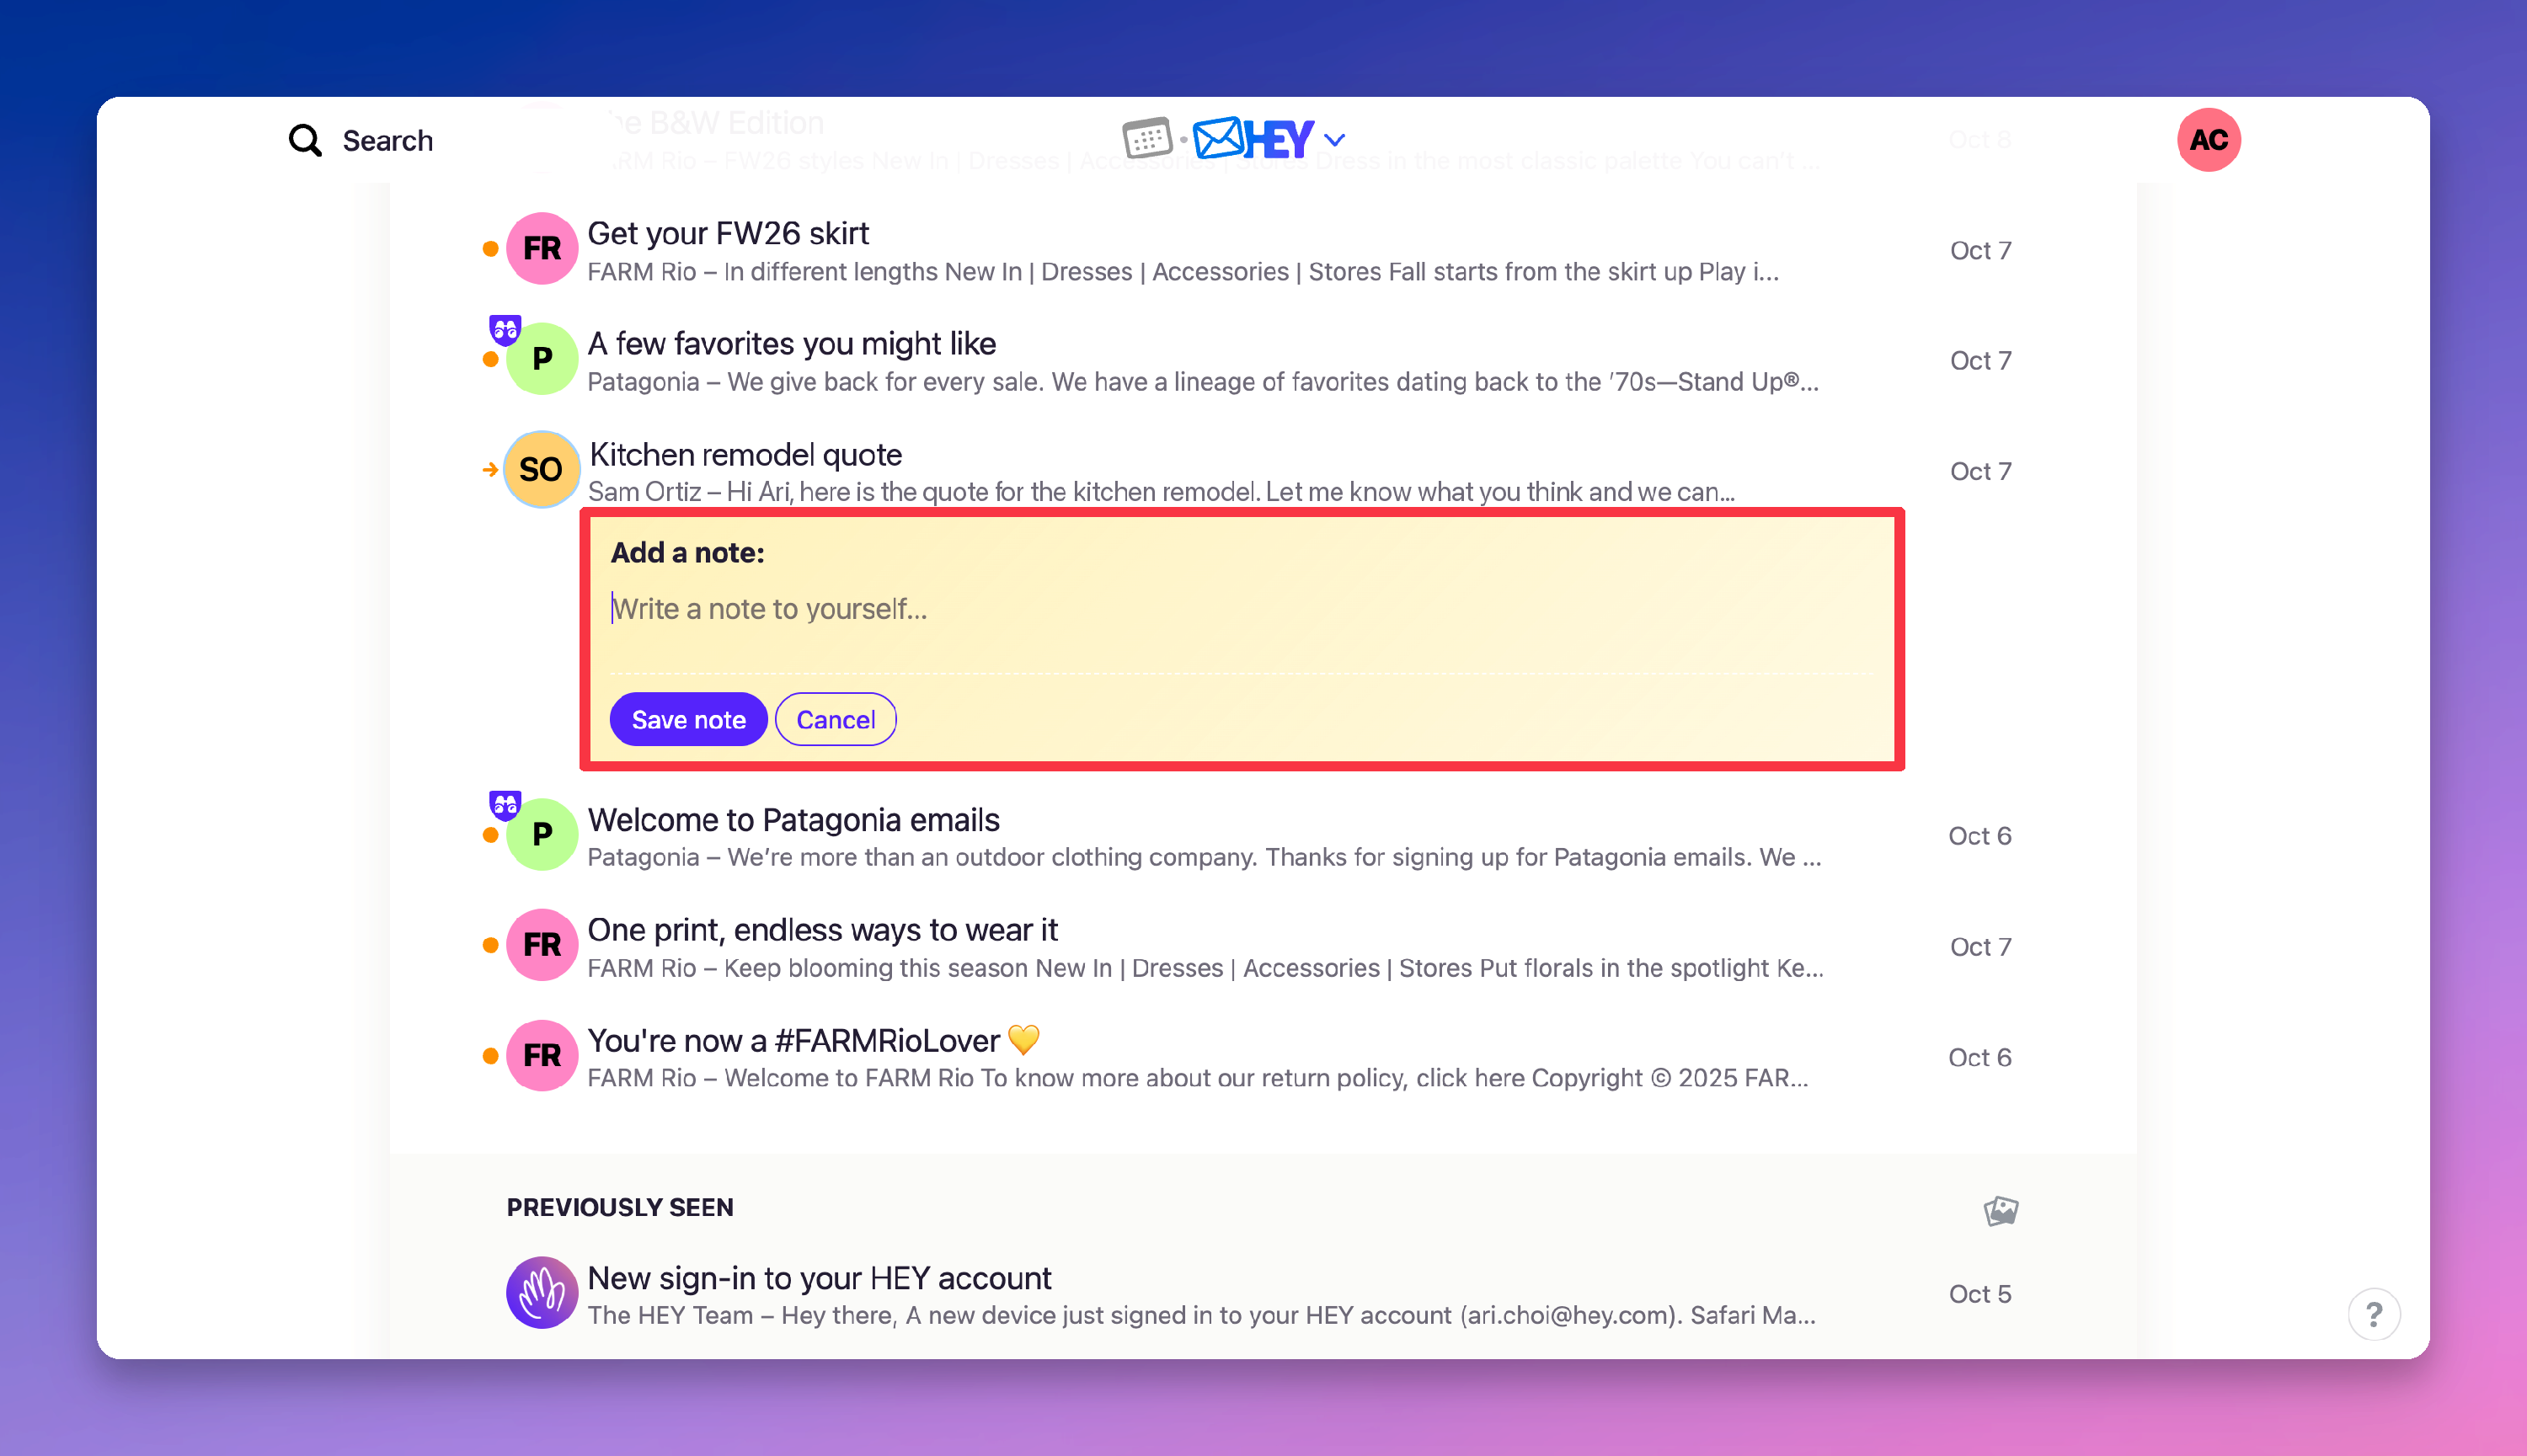Click the Oct 5 date on HEY sign-in email
This screenshot has width=2527, height=1456.
pos(1979,1294)
